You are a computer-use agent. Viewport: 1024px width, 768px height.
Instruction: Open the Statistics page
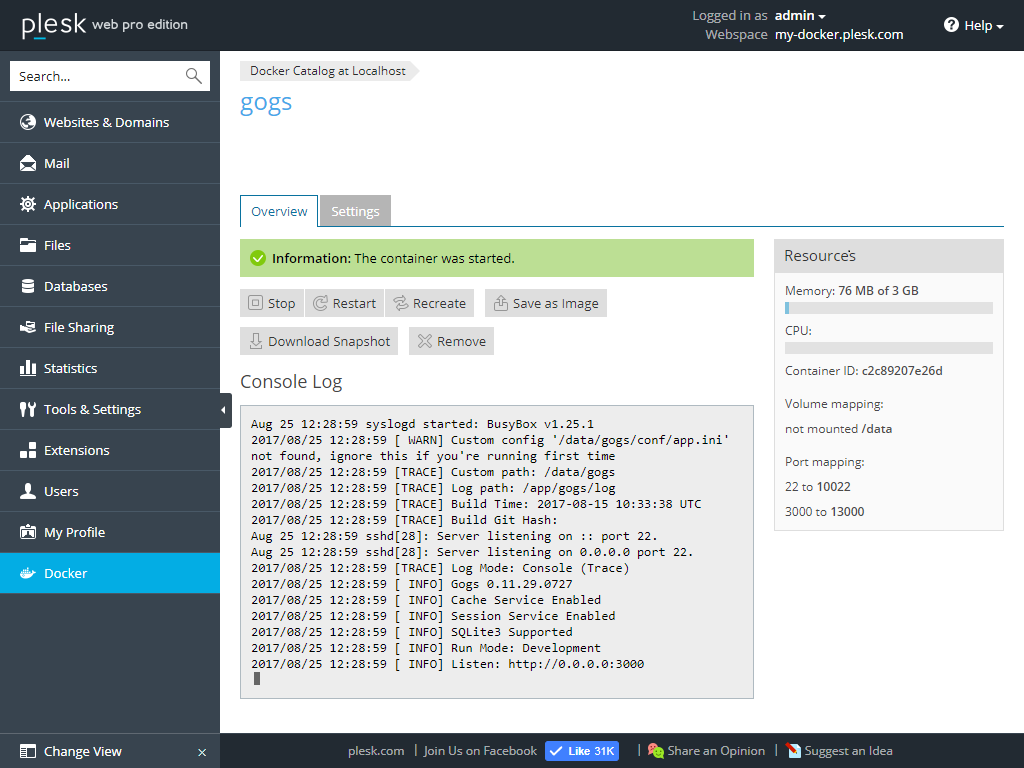[110, 368]
